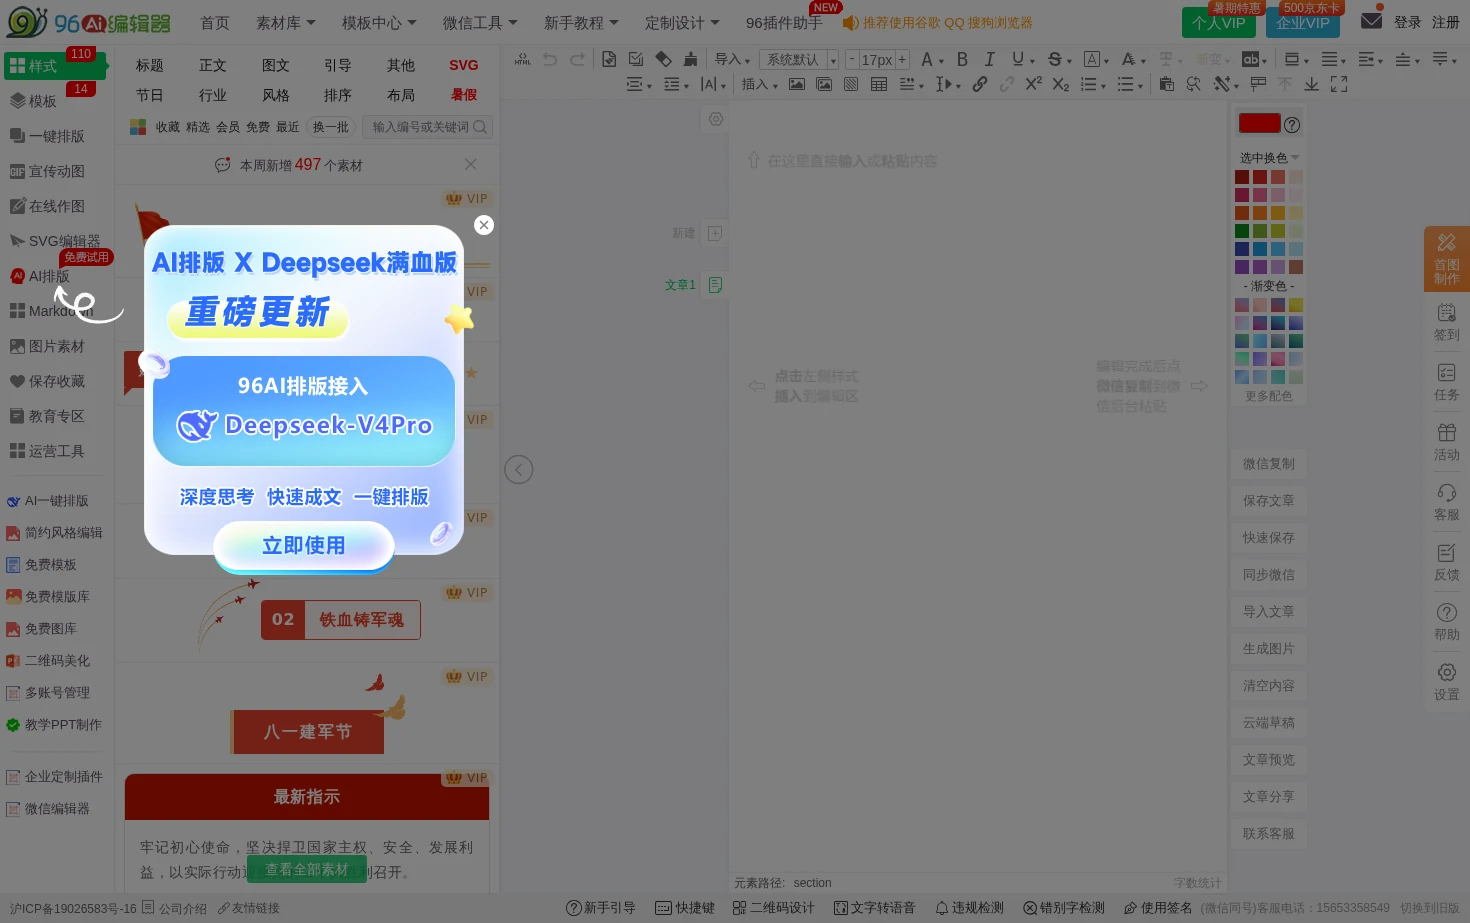
Task: Choose the dark green palette swatch
Action: coord(1242,231)
